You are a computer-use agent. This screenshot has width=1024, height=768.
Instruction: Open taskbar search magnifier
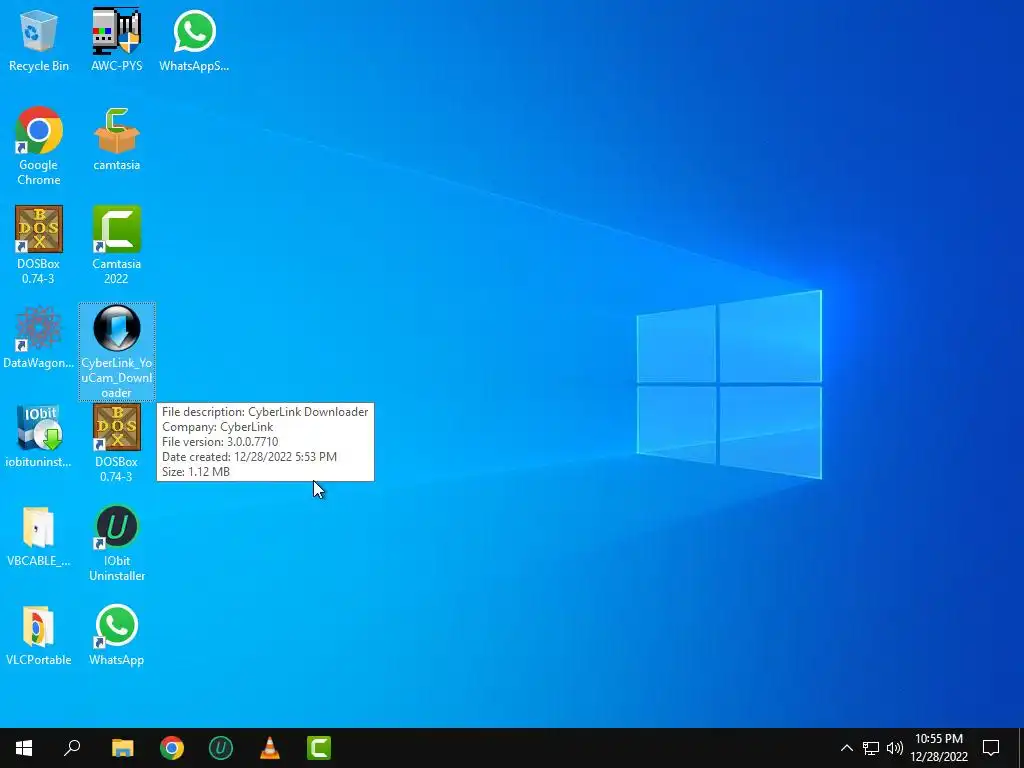[x=72, y=748]
